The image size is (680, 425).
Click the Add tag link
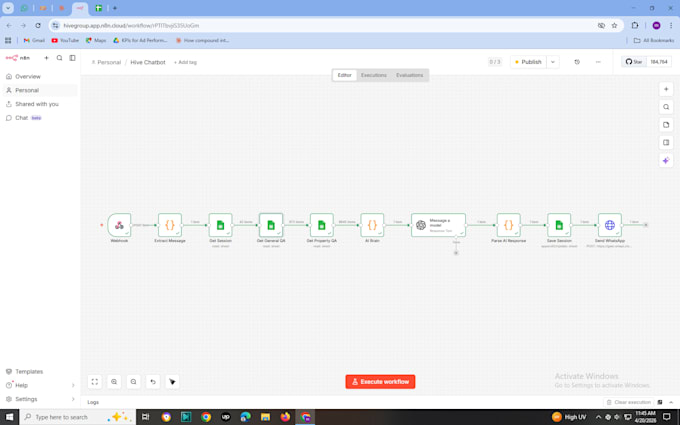click(x=185, y=62)
